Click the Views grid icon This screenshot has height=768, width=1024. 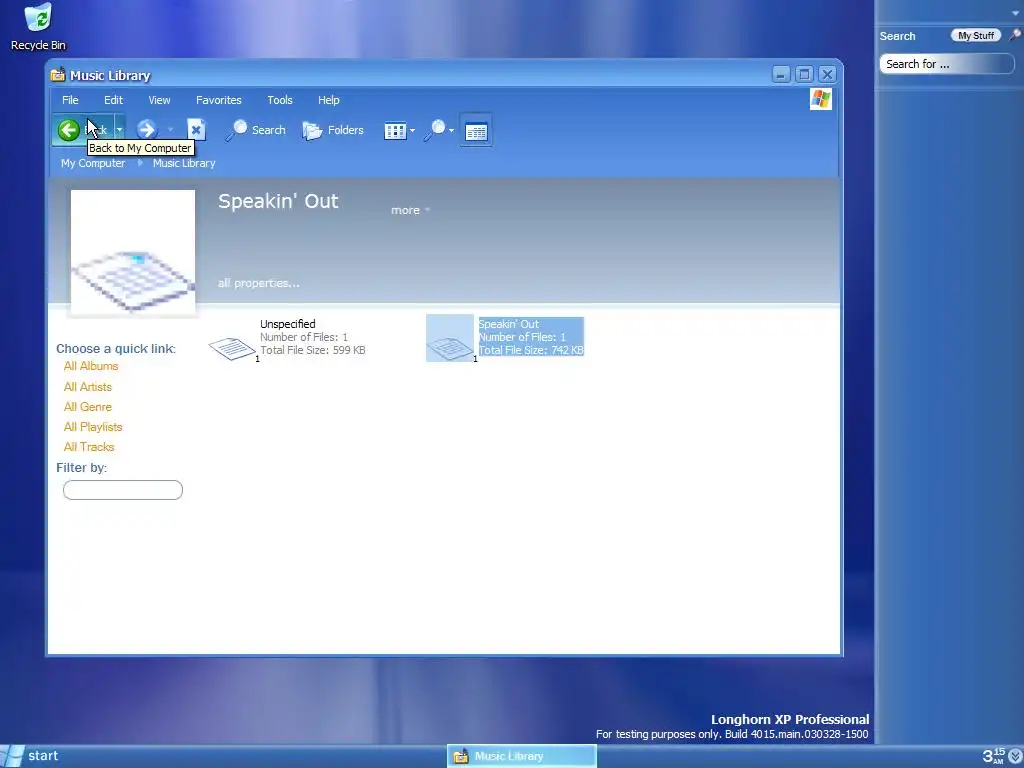[395, 131]
